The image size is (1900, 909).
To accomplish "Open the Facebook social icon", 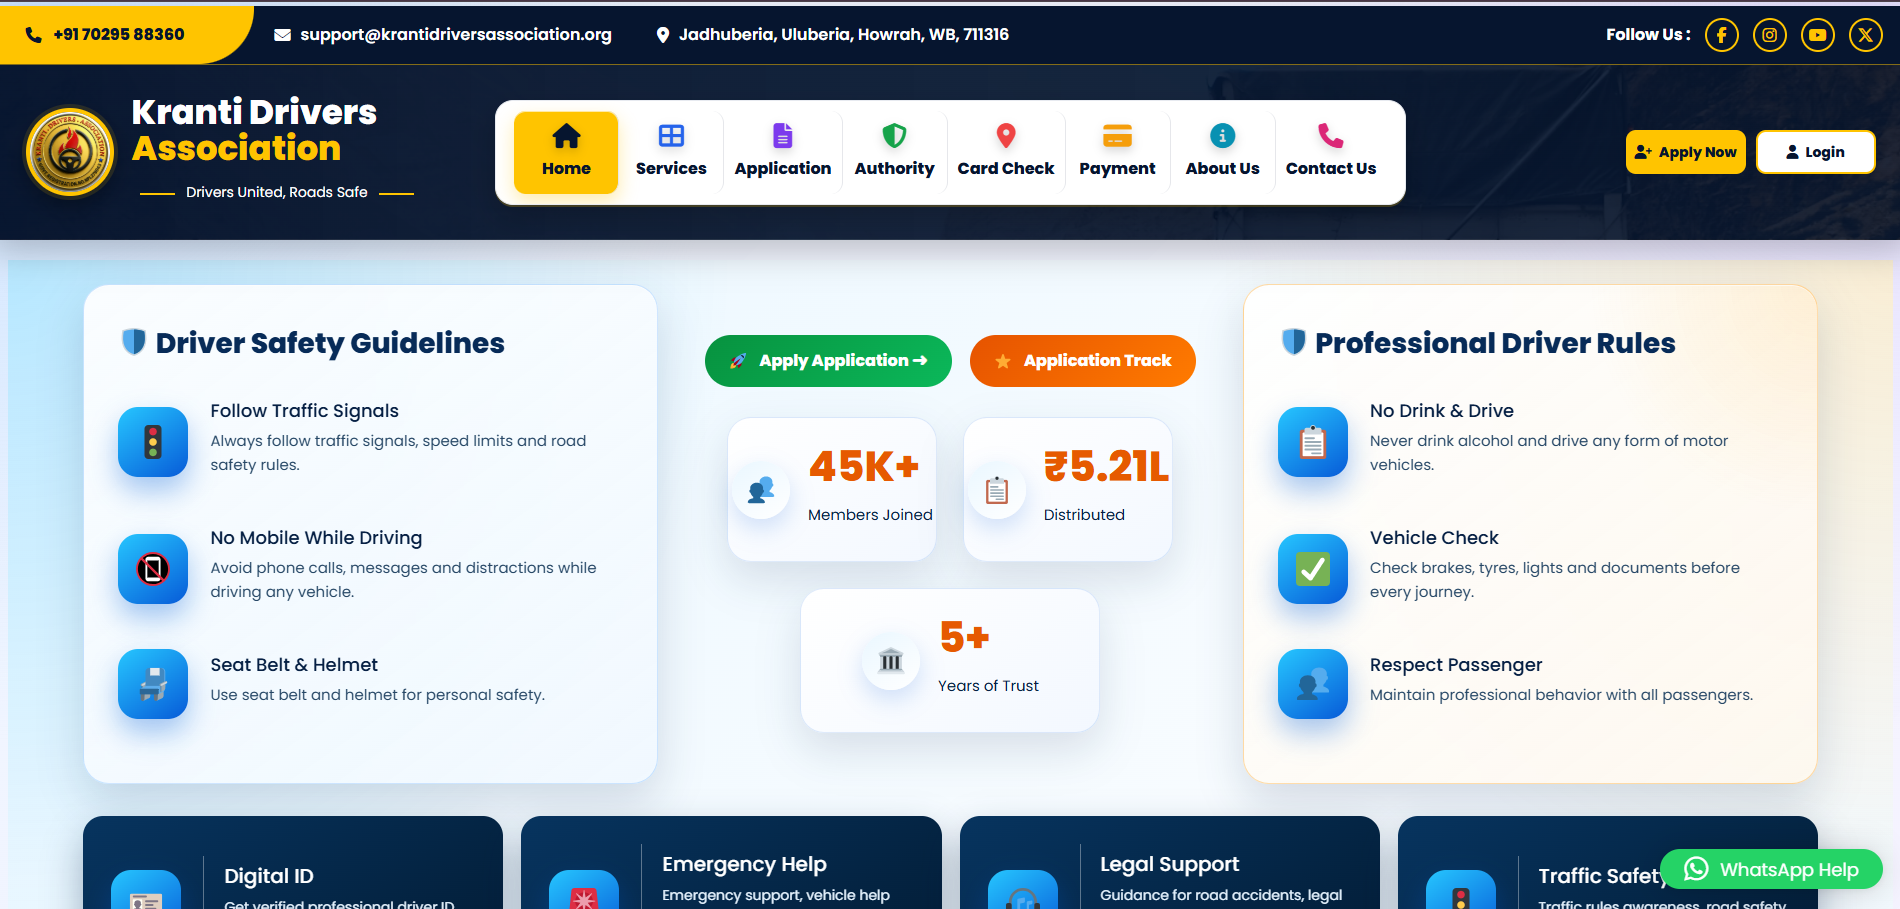I will tap(1721, 35).
